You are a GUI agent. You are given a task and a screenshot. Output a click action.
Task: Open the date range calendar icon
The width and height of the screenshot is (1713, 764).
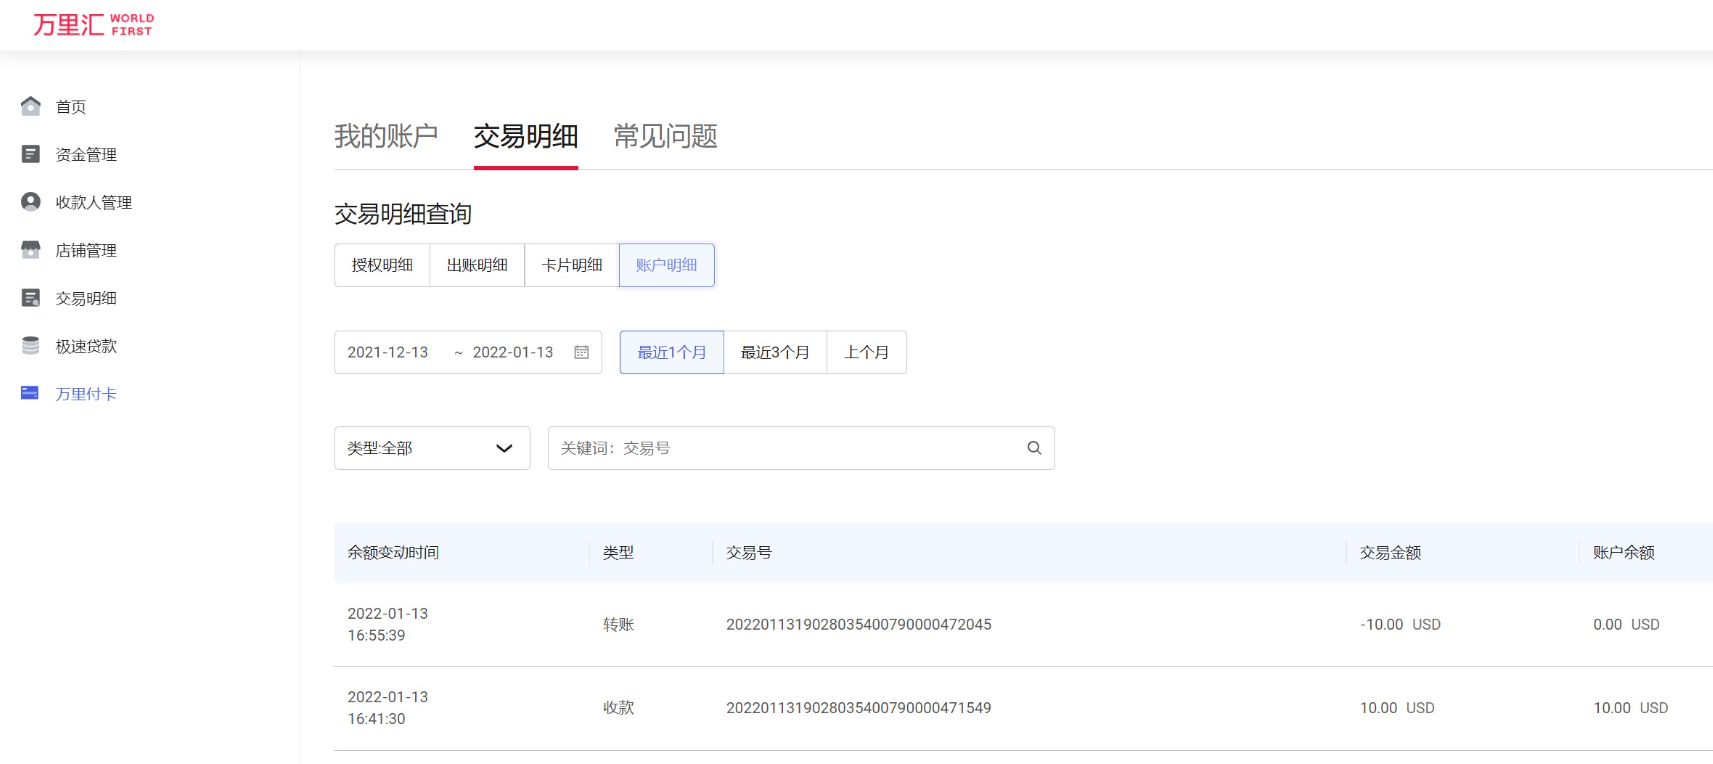[x=582, y=352]
